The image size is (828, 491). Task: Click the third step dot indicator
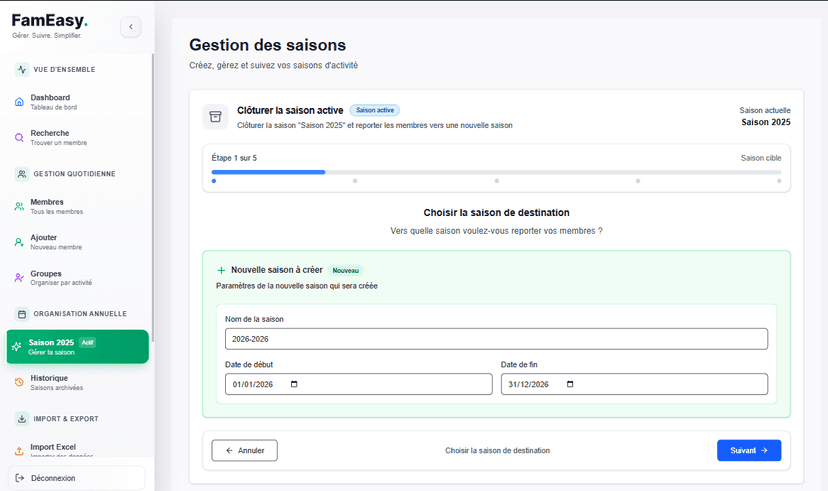click(x=496, y=181)
